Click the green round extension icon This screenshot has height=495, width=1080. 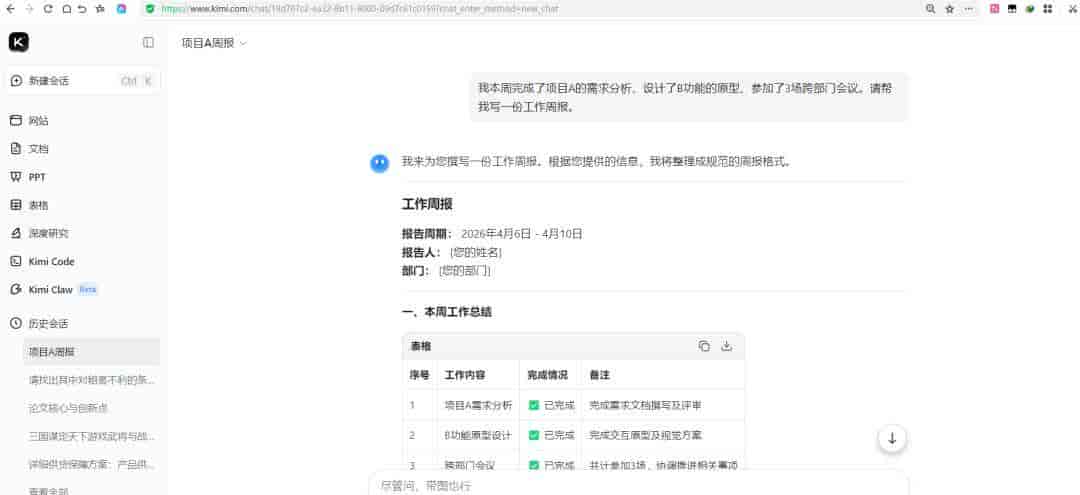(x=1030, y=9)
